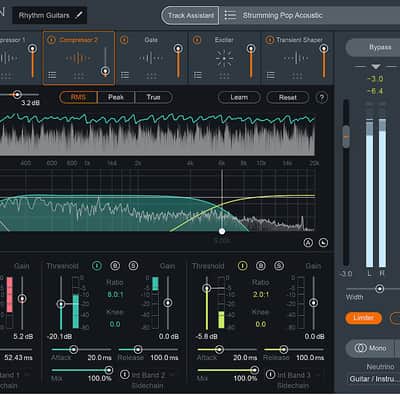Image resolution: width=400 pixels, height=400 pixels.
Task: Toggle Int Band 3 Sidechain power button
Action: [270, 374]
